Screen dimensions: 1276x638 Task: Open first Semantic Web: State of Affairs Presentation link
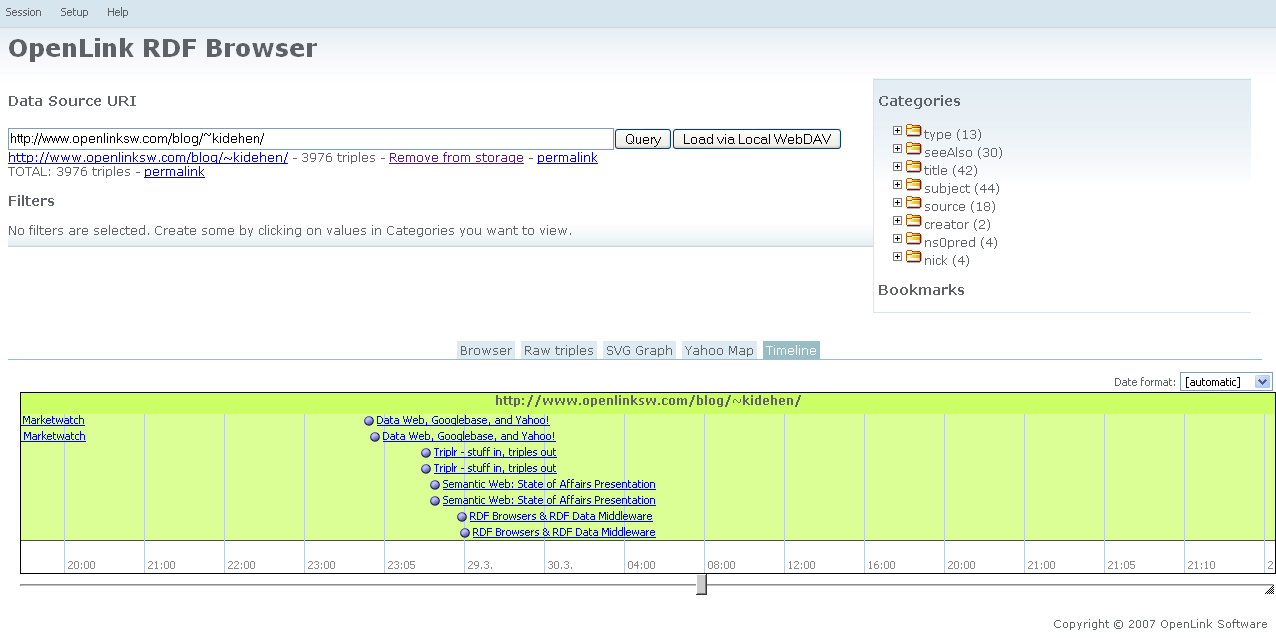(x=549, y=485)
